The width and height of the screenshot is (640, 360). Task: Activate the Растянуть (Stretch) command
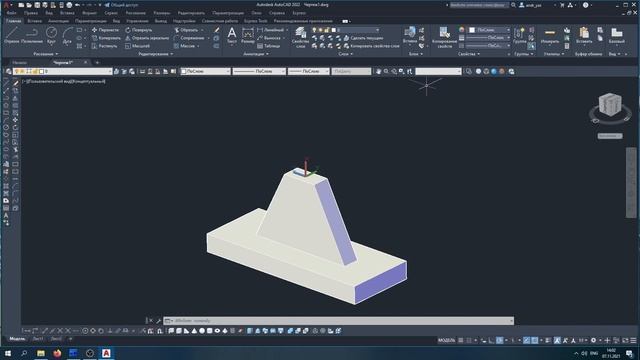(104, 46)
